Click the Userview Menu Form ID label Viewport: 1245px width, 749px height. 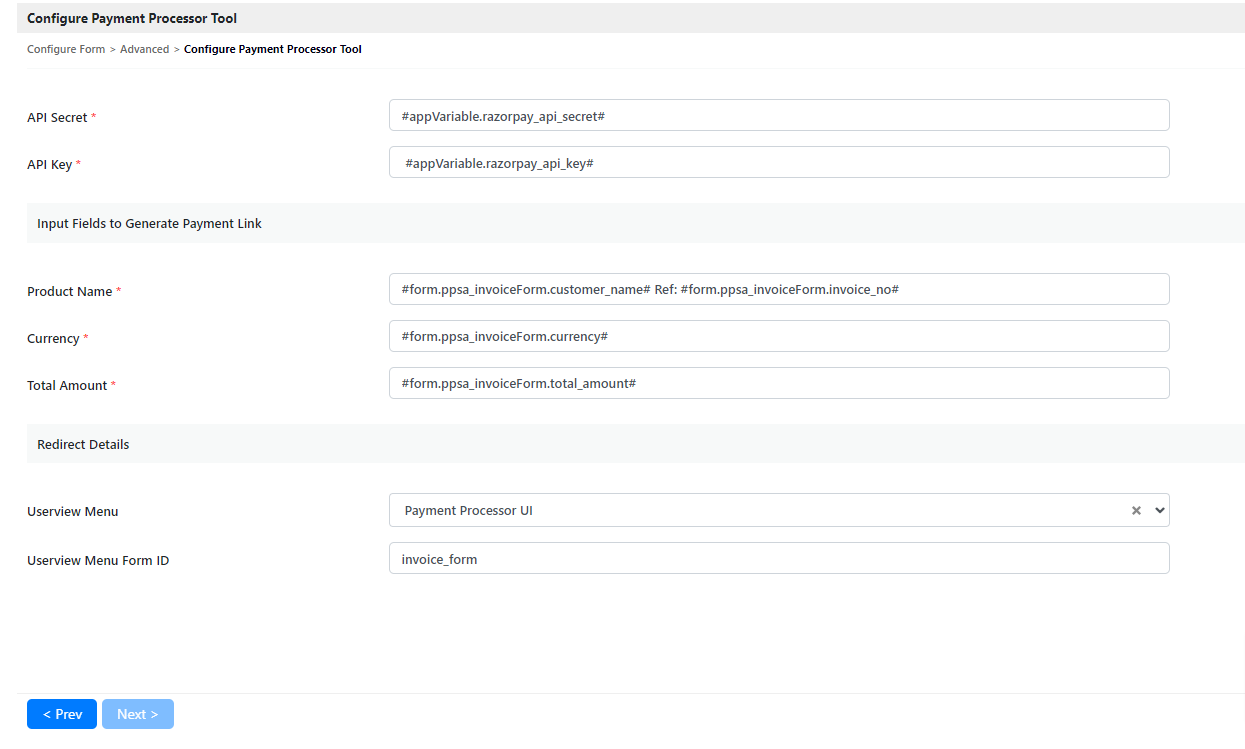[98, 560]
